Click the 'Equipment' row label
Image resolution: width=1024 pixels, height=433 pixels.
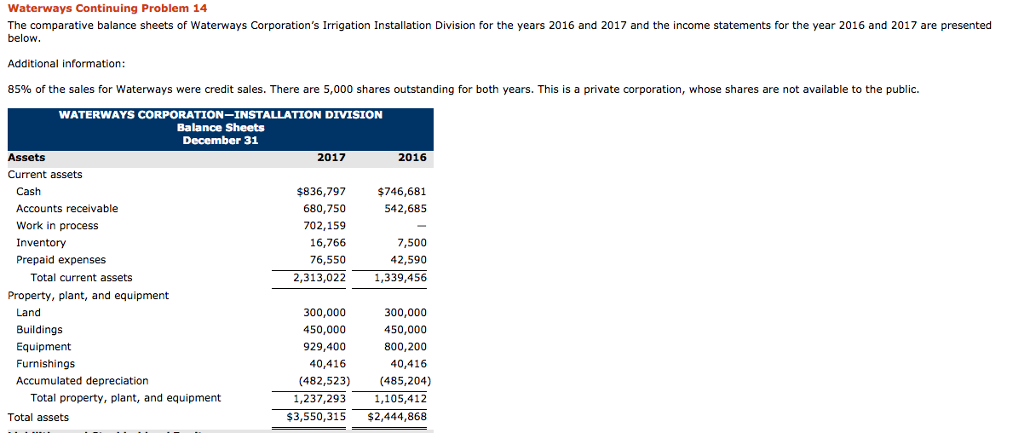tap(44, 346)
